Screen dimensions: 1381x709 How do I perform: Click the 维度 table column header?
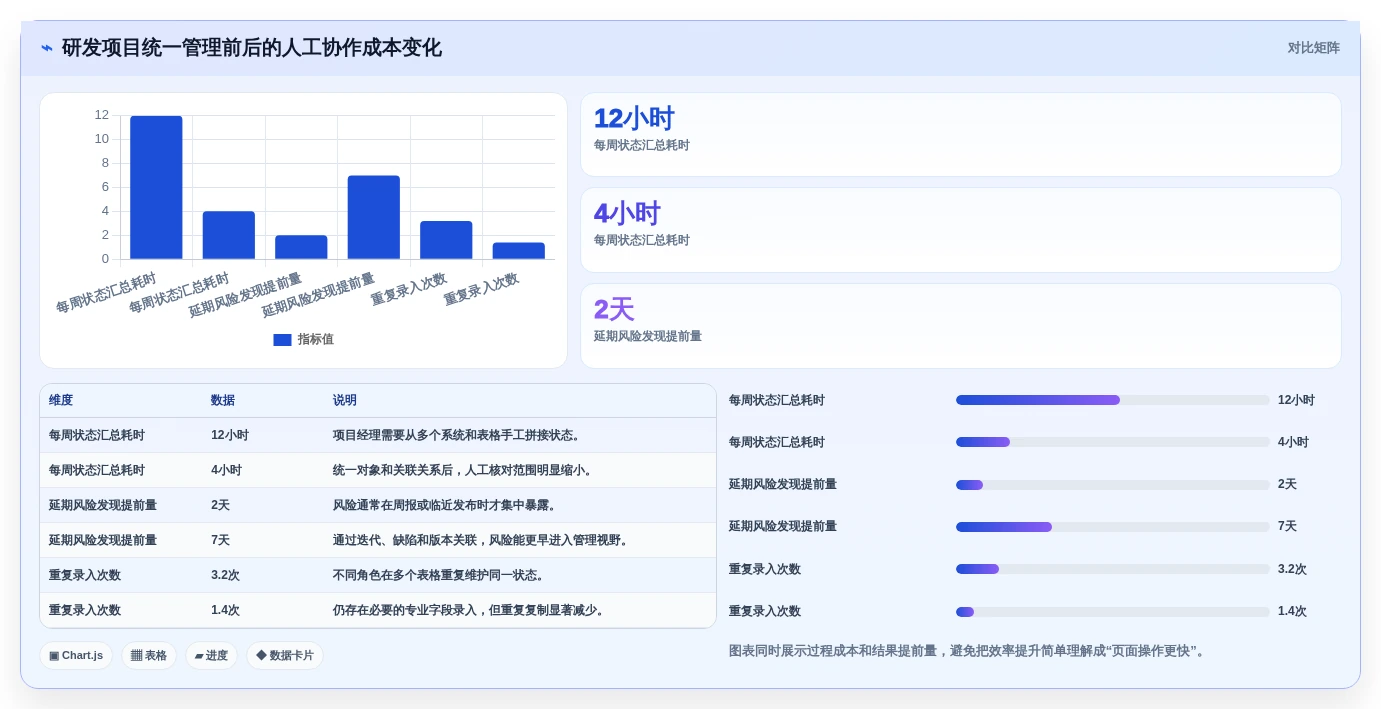pos(61,400)
